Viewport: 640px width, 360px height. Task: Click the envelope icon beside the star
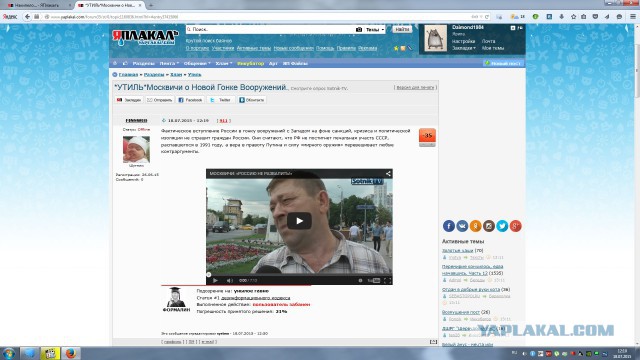[403, 48]
